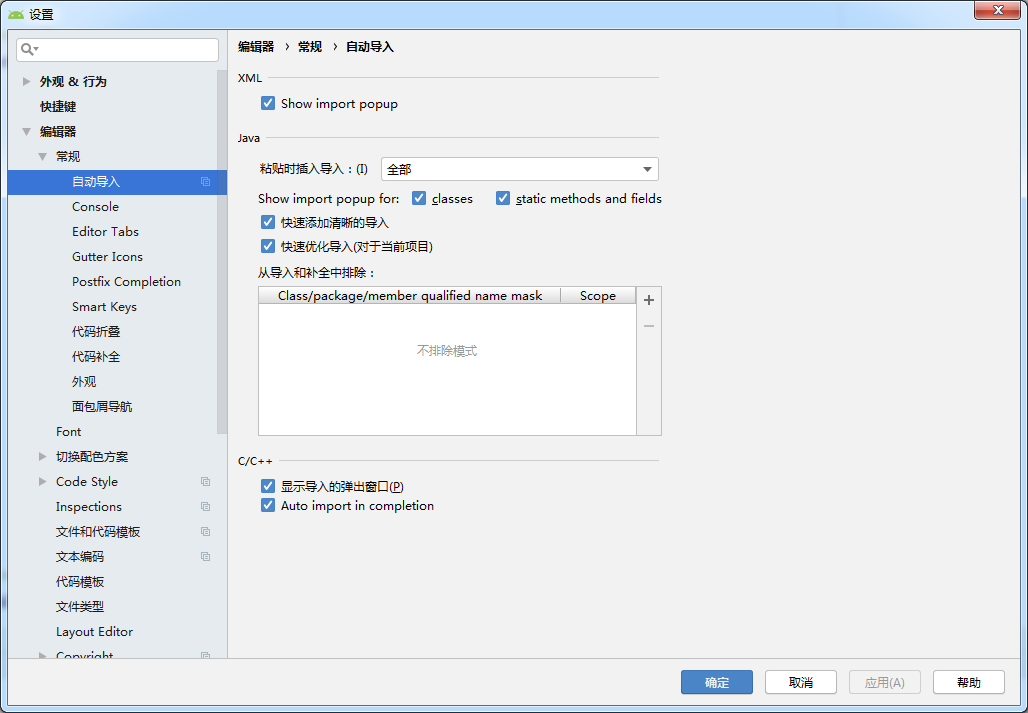Viewport: 1028px width, 713px height.
Task: Toggle Auto import in completion checkbox
Action: pos(267,505)
